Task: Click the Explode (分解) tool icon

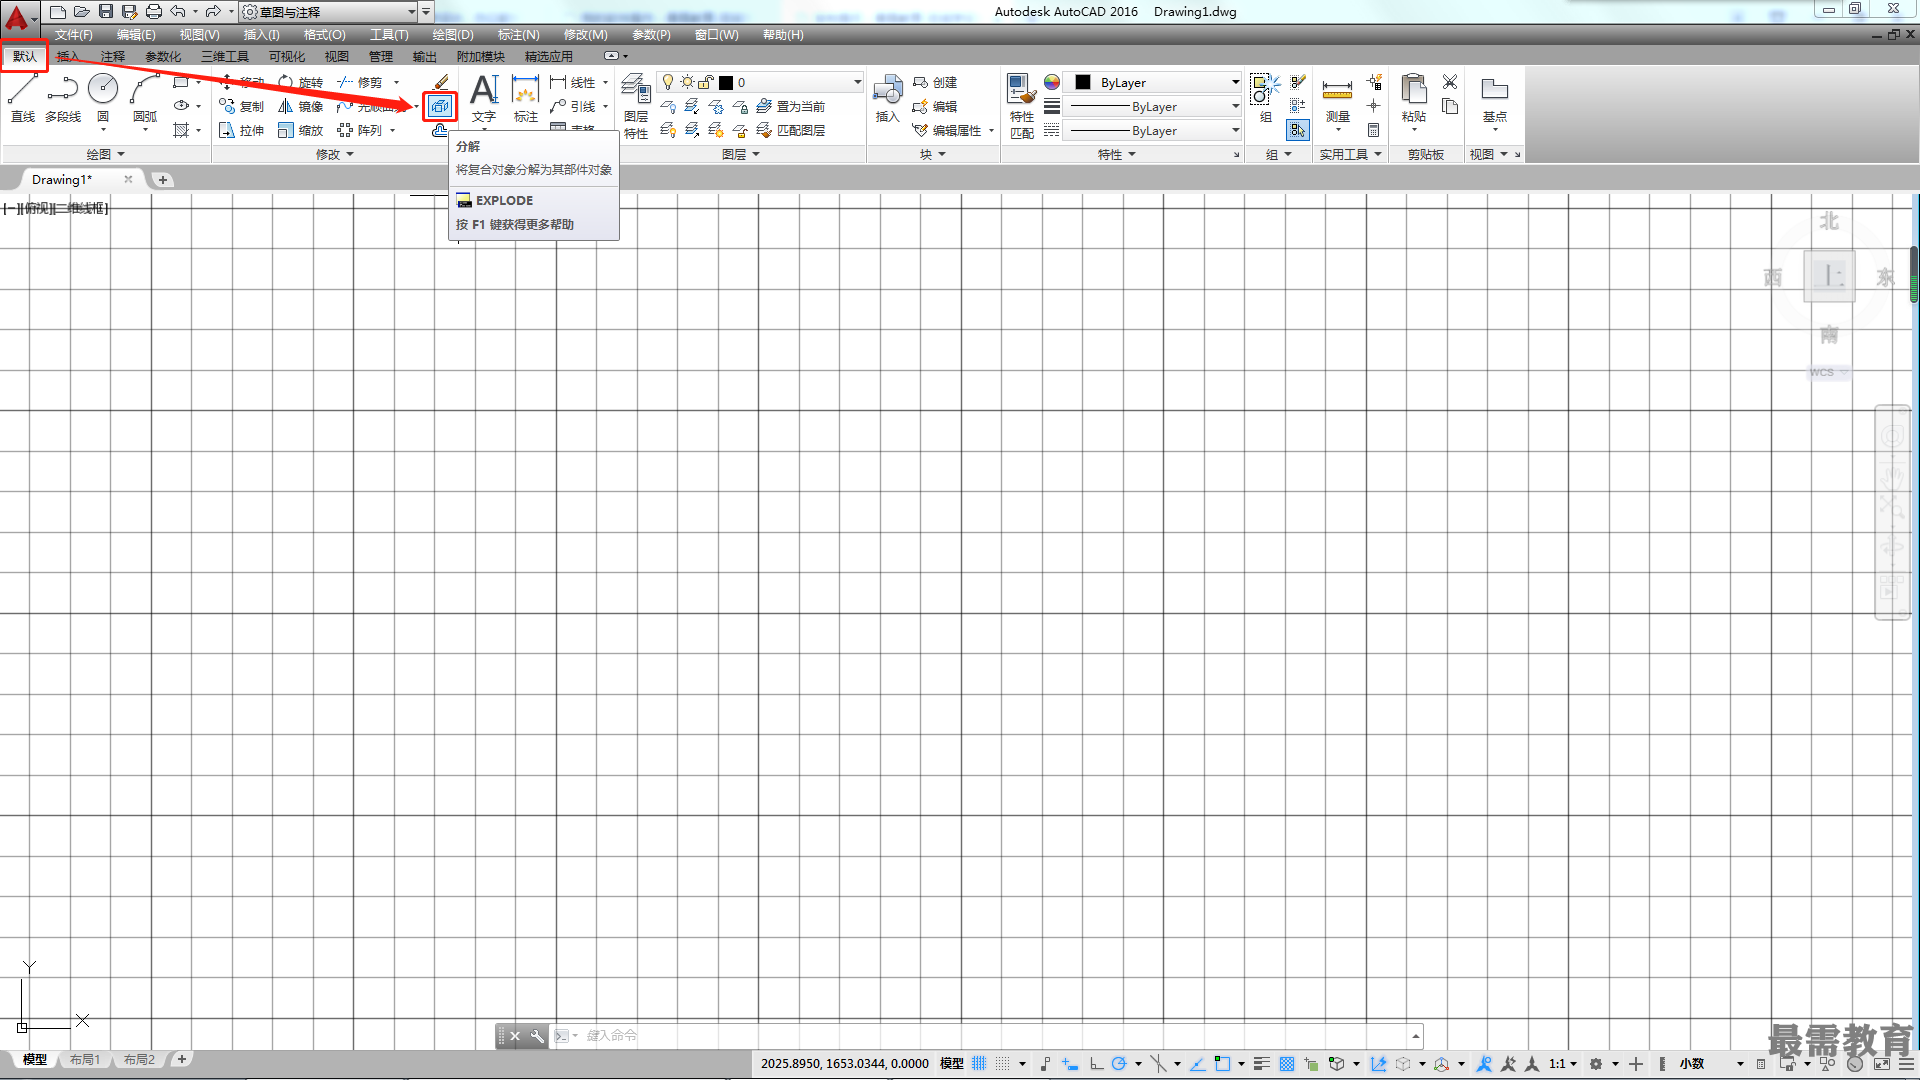Action: (x=440, y=106)
